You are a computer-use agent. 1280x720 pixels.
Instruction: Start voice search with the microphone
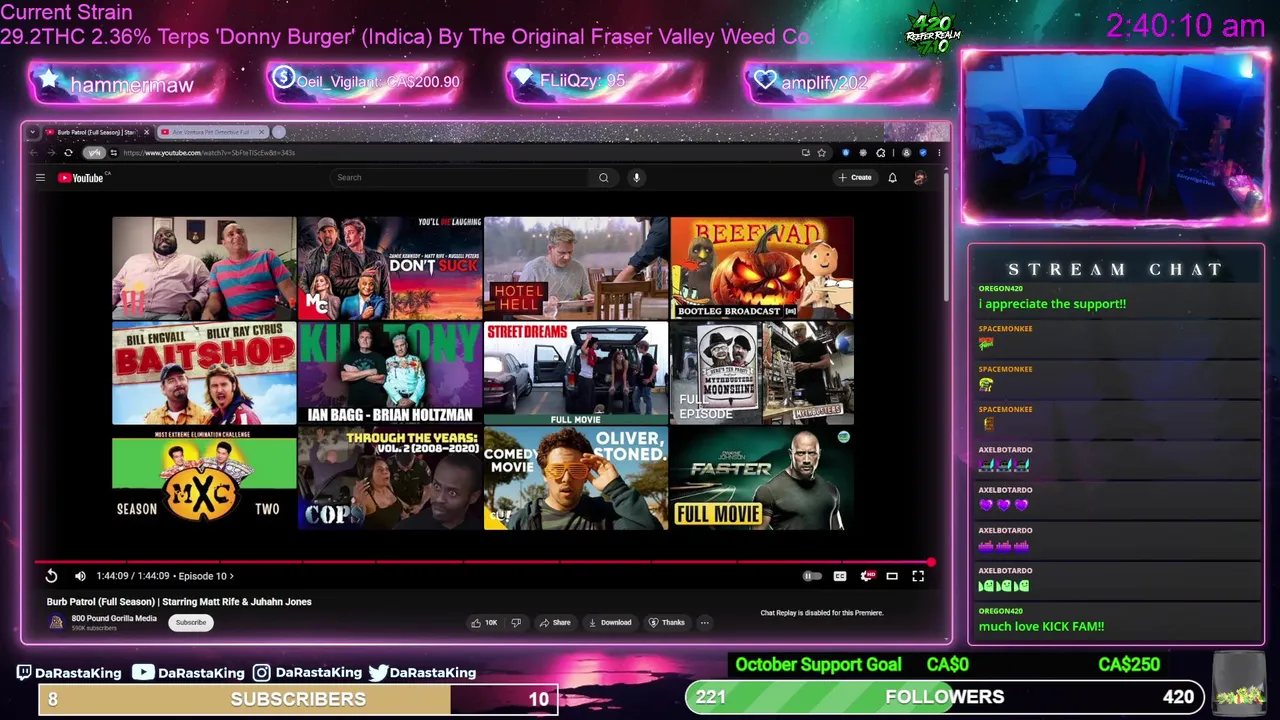(x=636, y=178)
